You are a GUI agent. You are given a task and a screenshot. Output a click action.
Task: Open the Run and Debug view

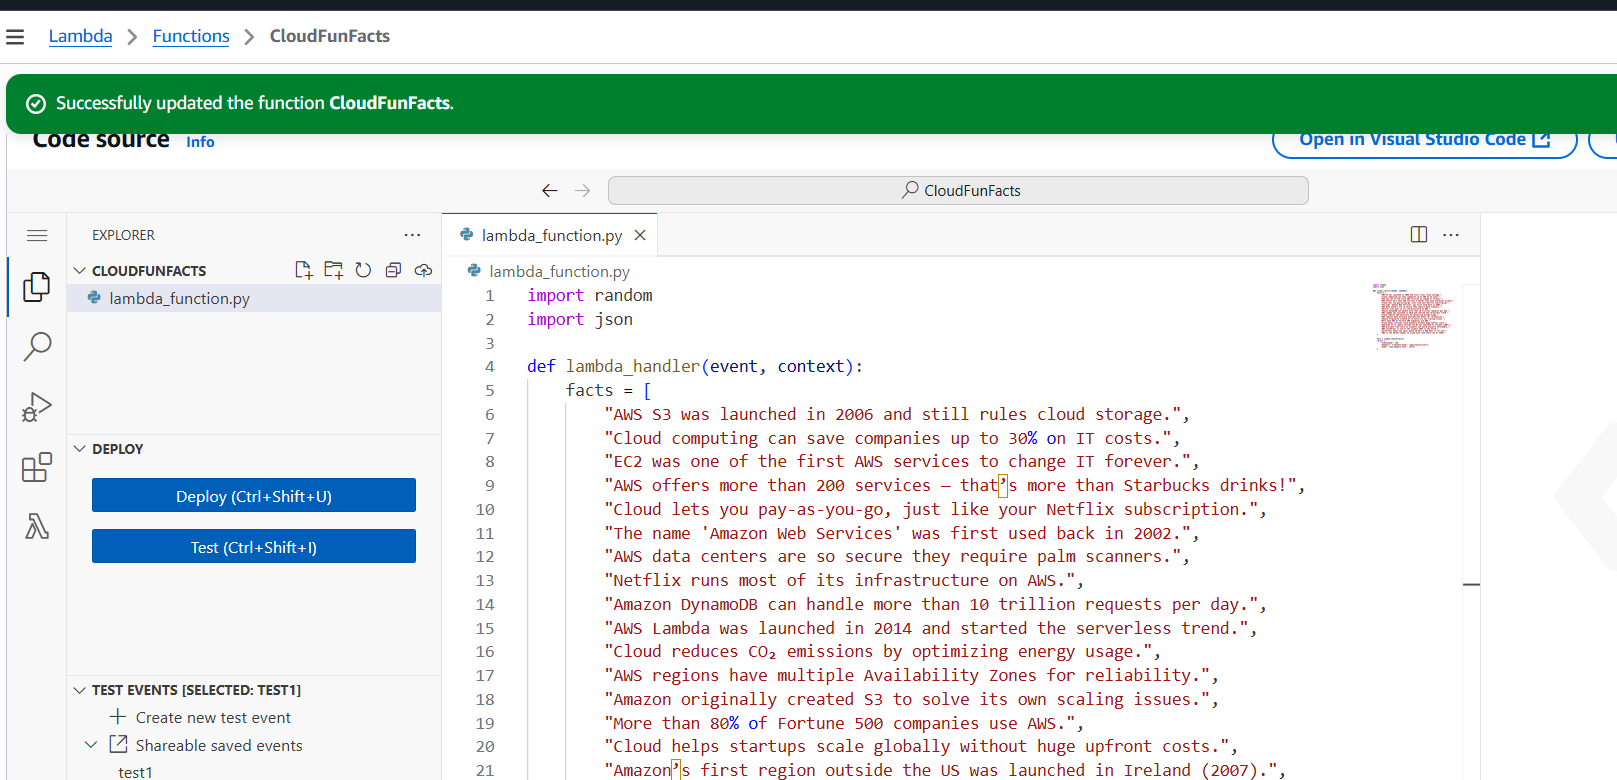pos(37,407)
